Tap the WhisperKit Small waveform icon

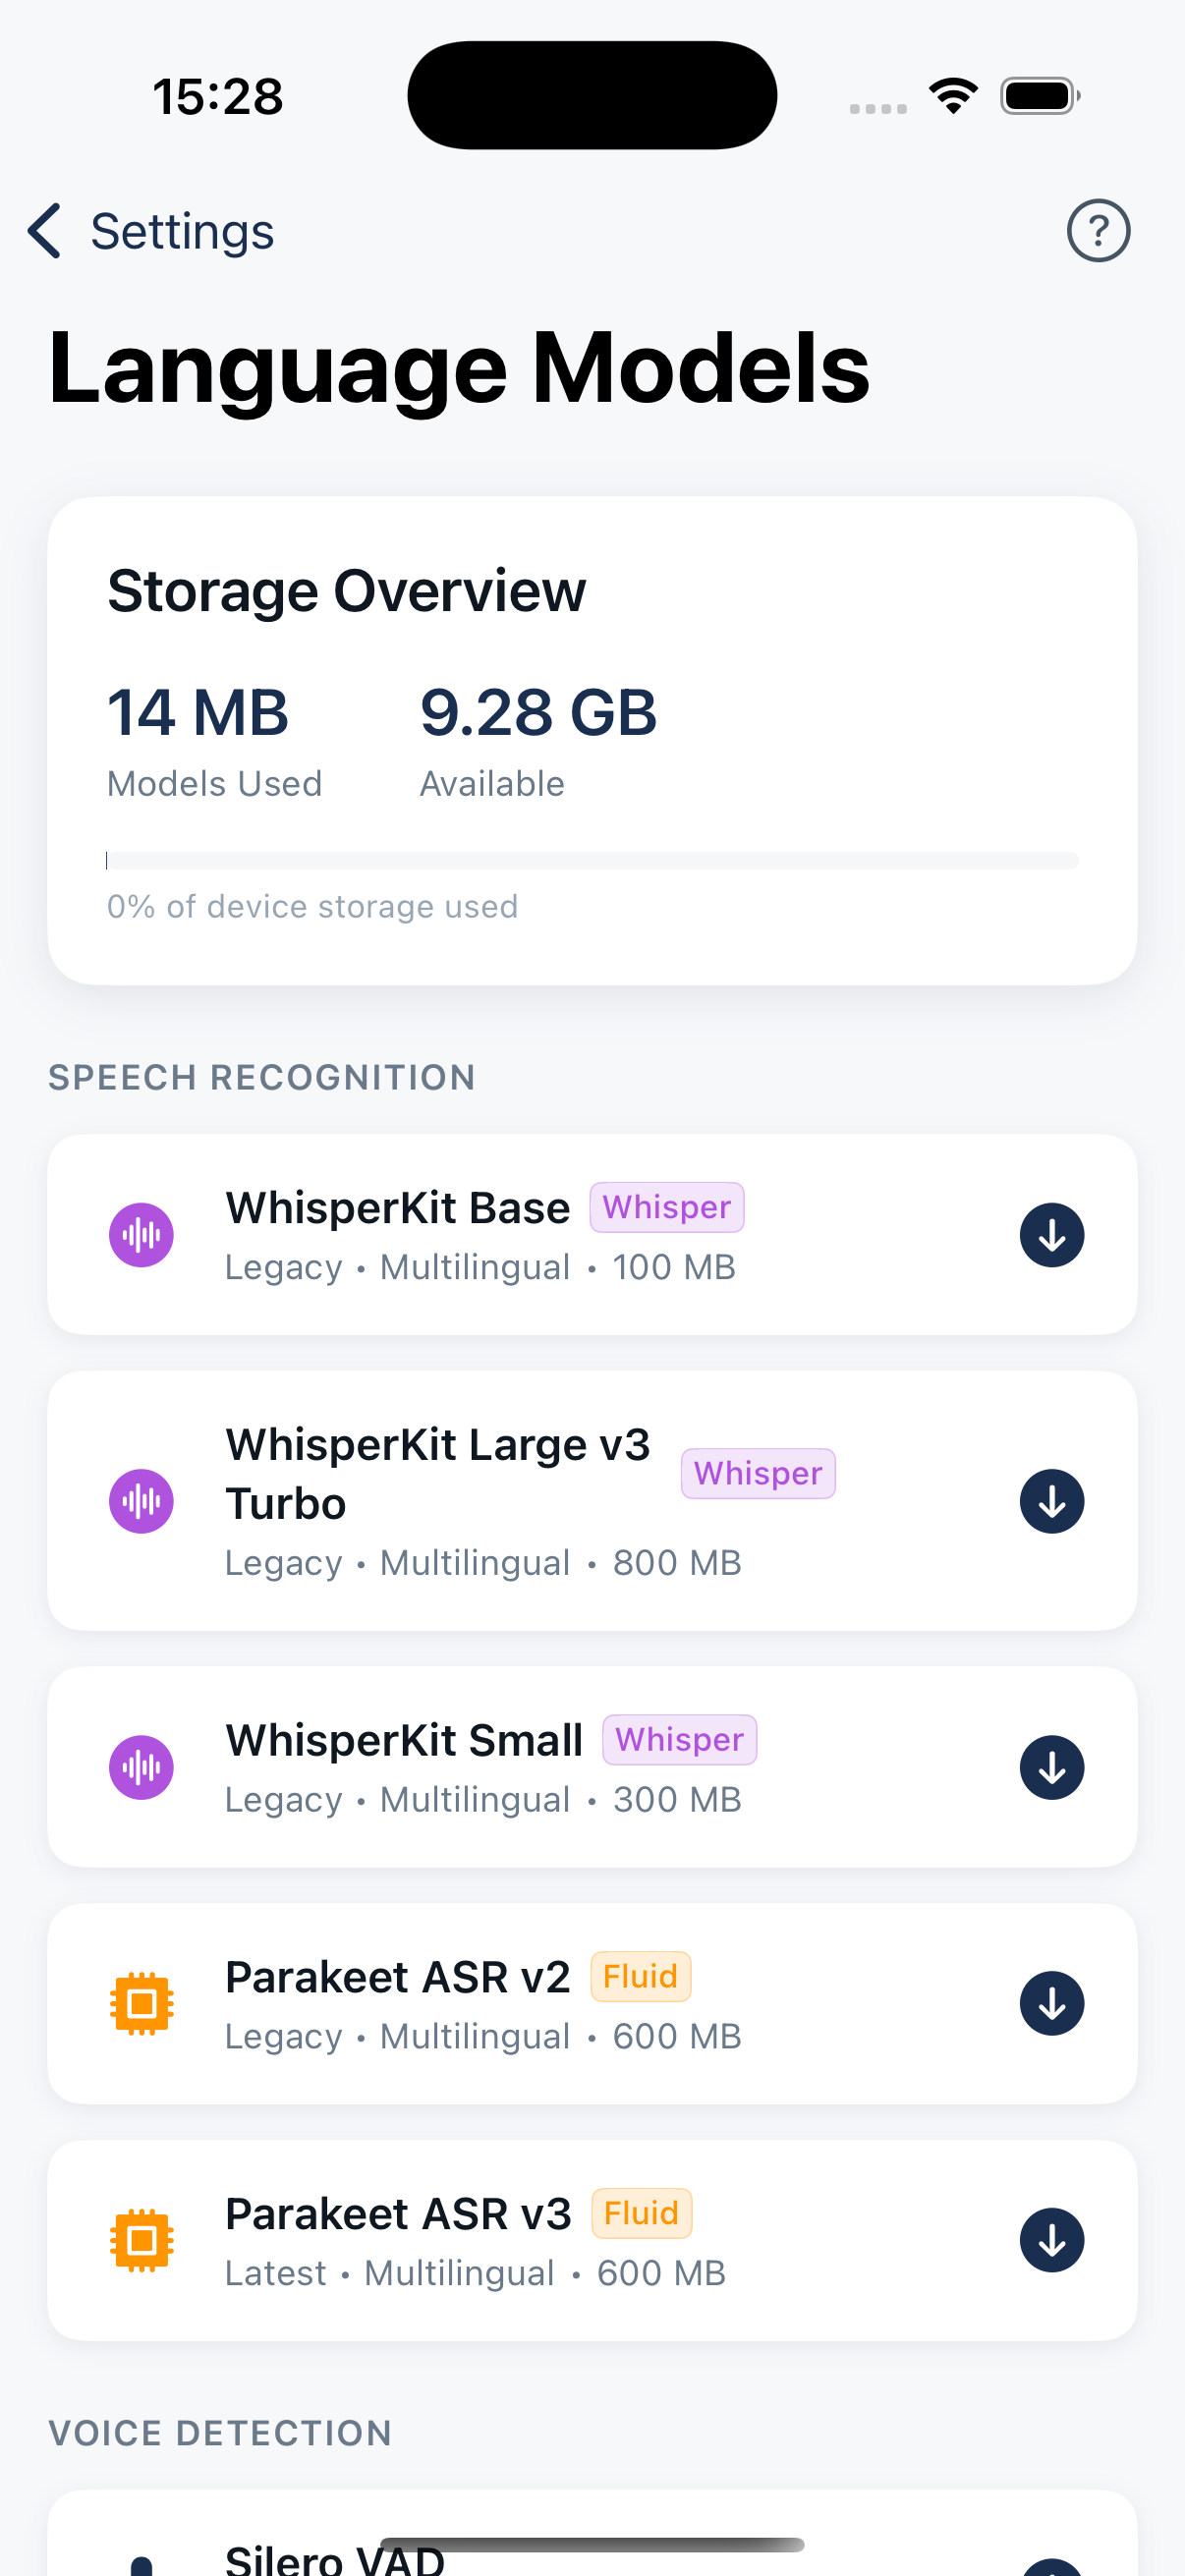point(141,1767)
